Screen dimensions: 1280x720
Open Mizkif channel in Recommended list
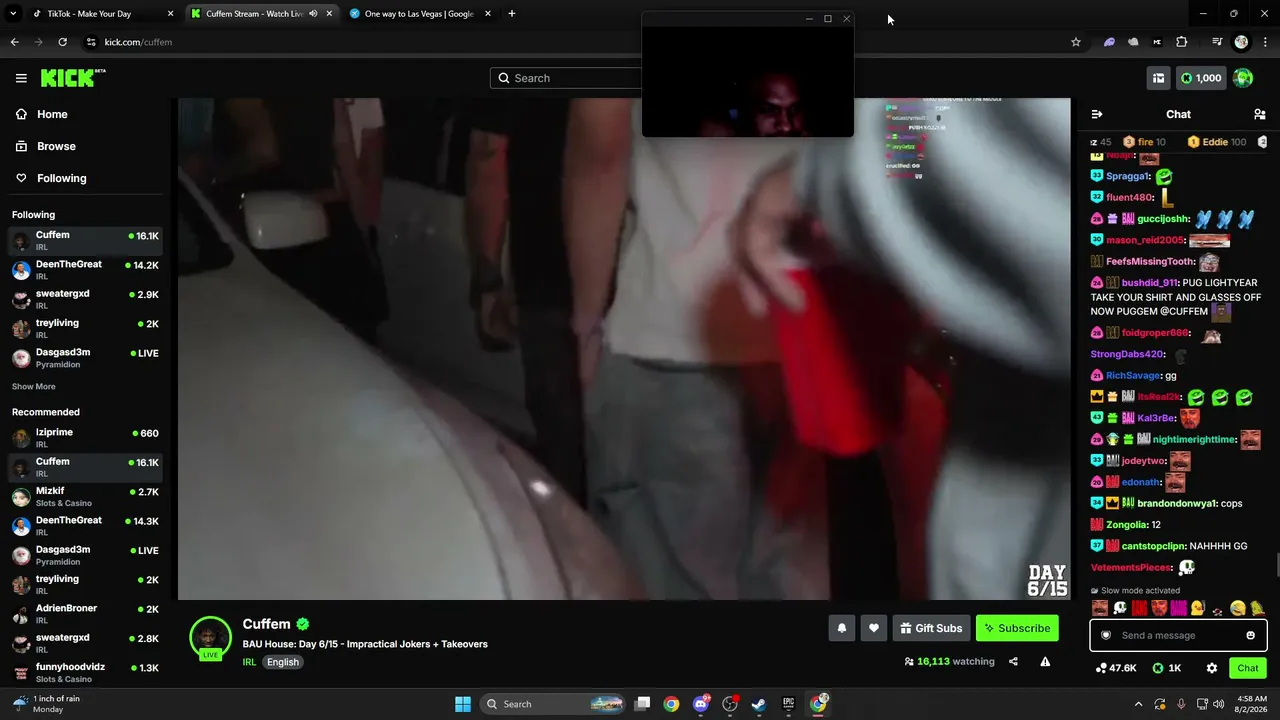click(x=85, y=496)
